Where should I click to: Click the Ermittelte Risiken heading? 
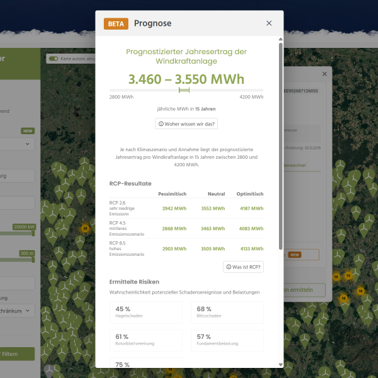point(134,282)
